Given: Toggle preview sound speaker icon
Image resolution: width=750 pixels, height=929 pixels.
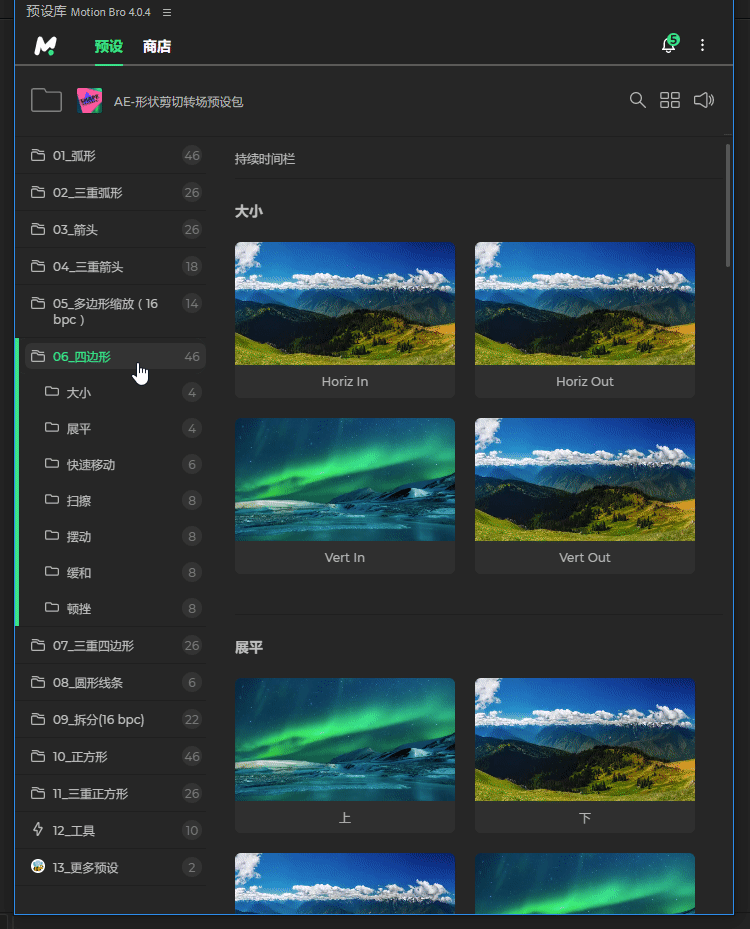Looking at the screenshot, I should pos(704,100).
